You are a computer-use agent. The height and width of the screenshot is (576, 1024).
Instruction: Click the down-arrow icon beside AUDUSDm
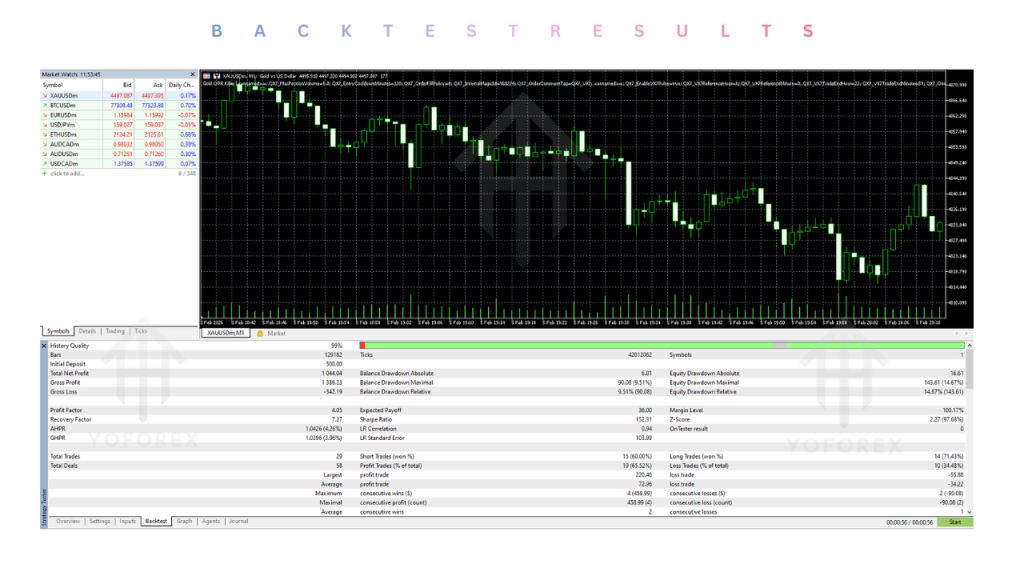[x=45, y=154]
